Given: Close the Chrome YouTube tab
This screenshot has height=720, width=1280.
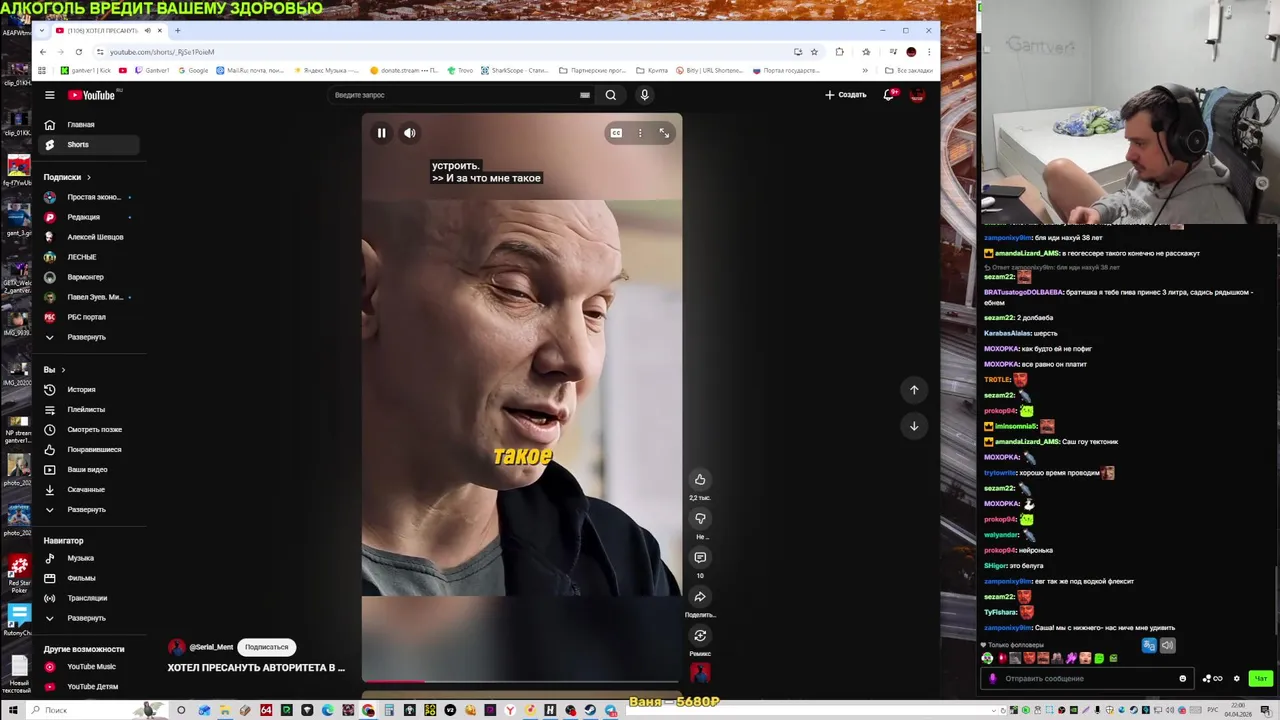Looking at the screenshot, I should tap(160, 30).
